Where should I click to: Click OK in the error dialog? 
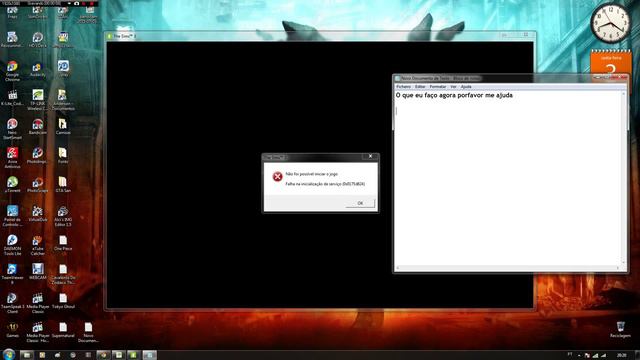point(360,203)
